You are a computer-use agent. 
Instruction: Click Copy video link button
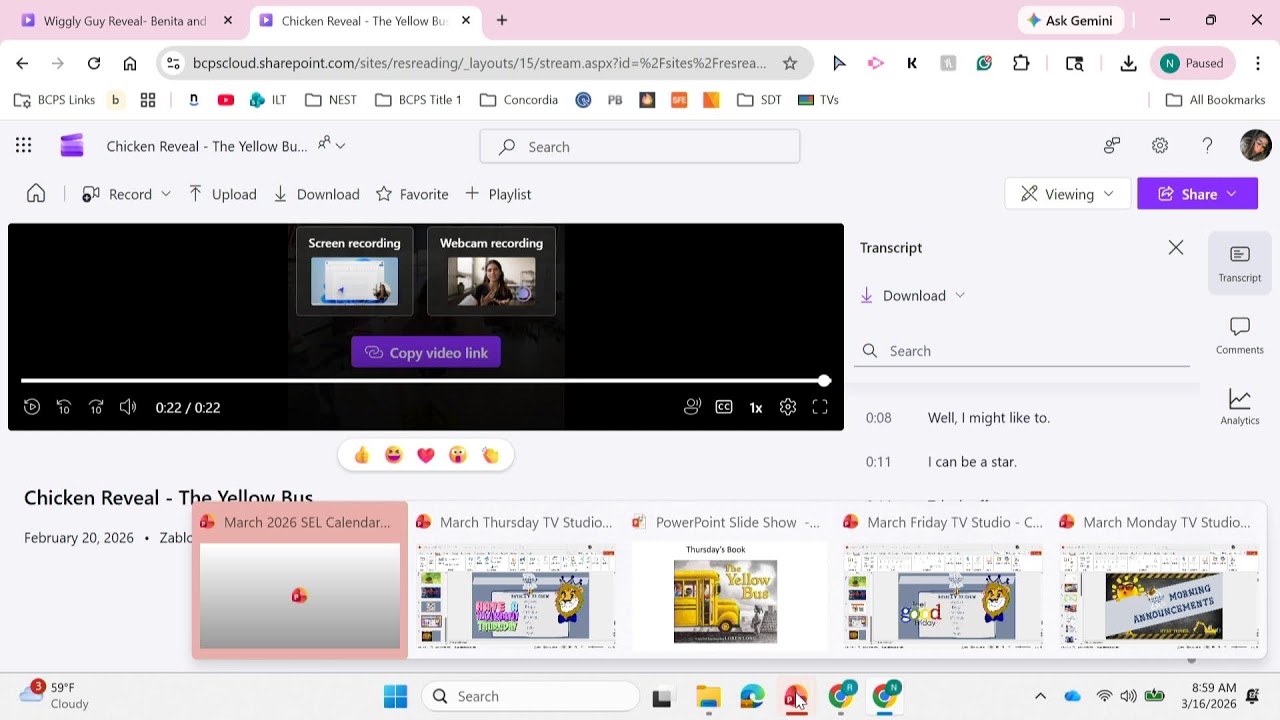(426, 352)
